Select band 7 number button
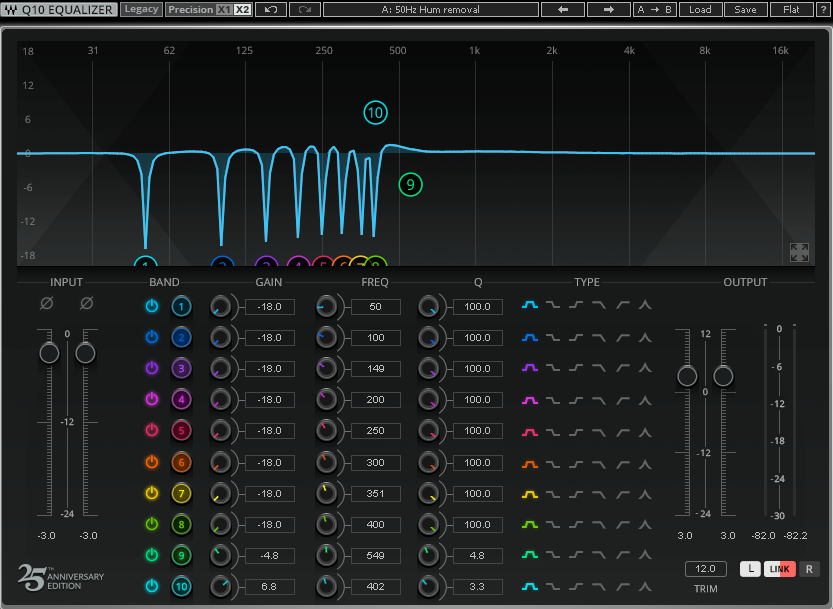 pos(181,494)
